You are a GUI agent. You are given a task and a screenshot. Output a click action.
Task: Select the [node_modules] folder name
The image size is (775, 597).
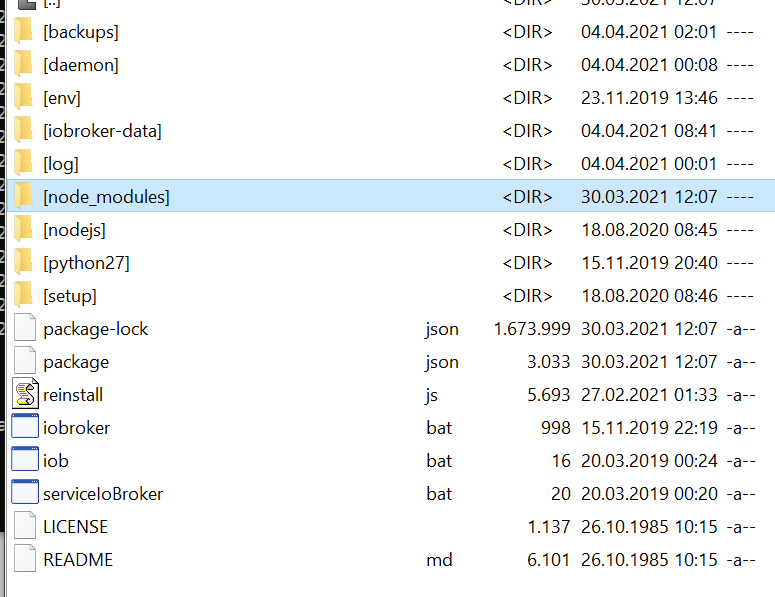point(106,198)
